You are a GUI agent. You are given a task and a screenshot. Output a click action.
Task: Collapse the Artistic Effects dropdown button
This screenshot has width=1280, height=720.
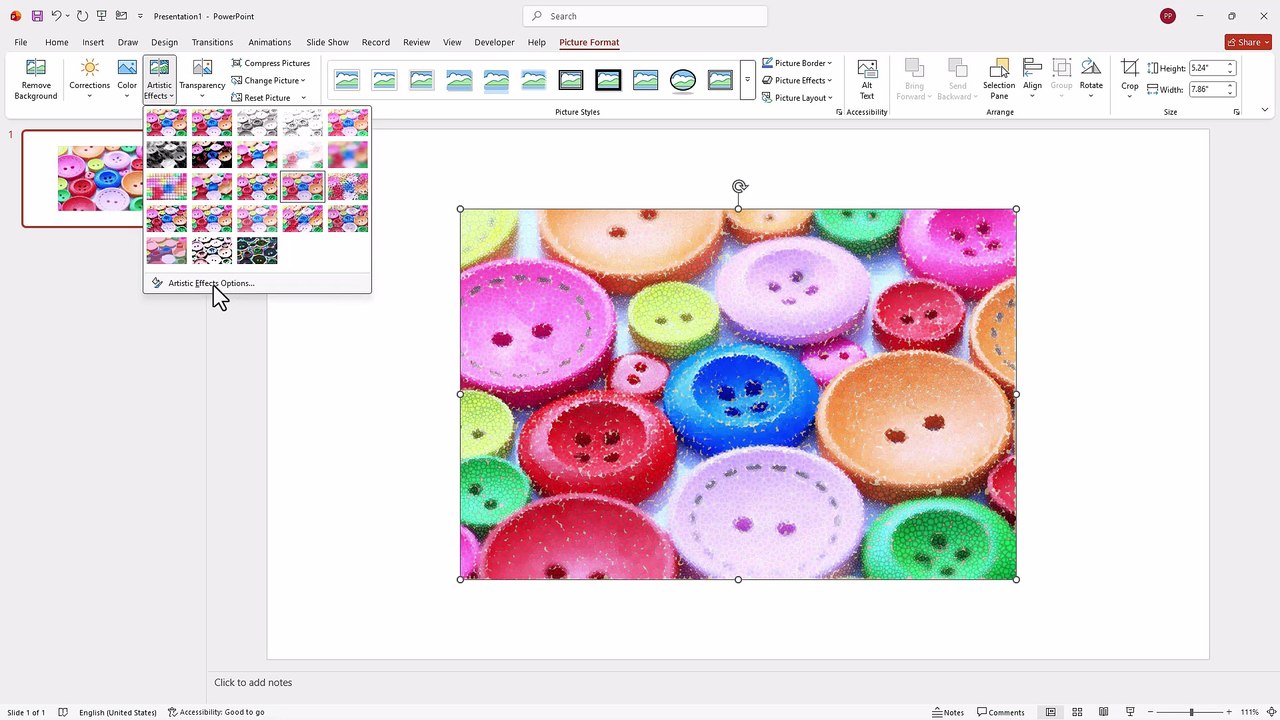point(159,79)
